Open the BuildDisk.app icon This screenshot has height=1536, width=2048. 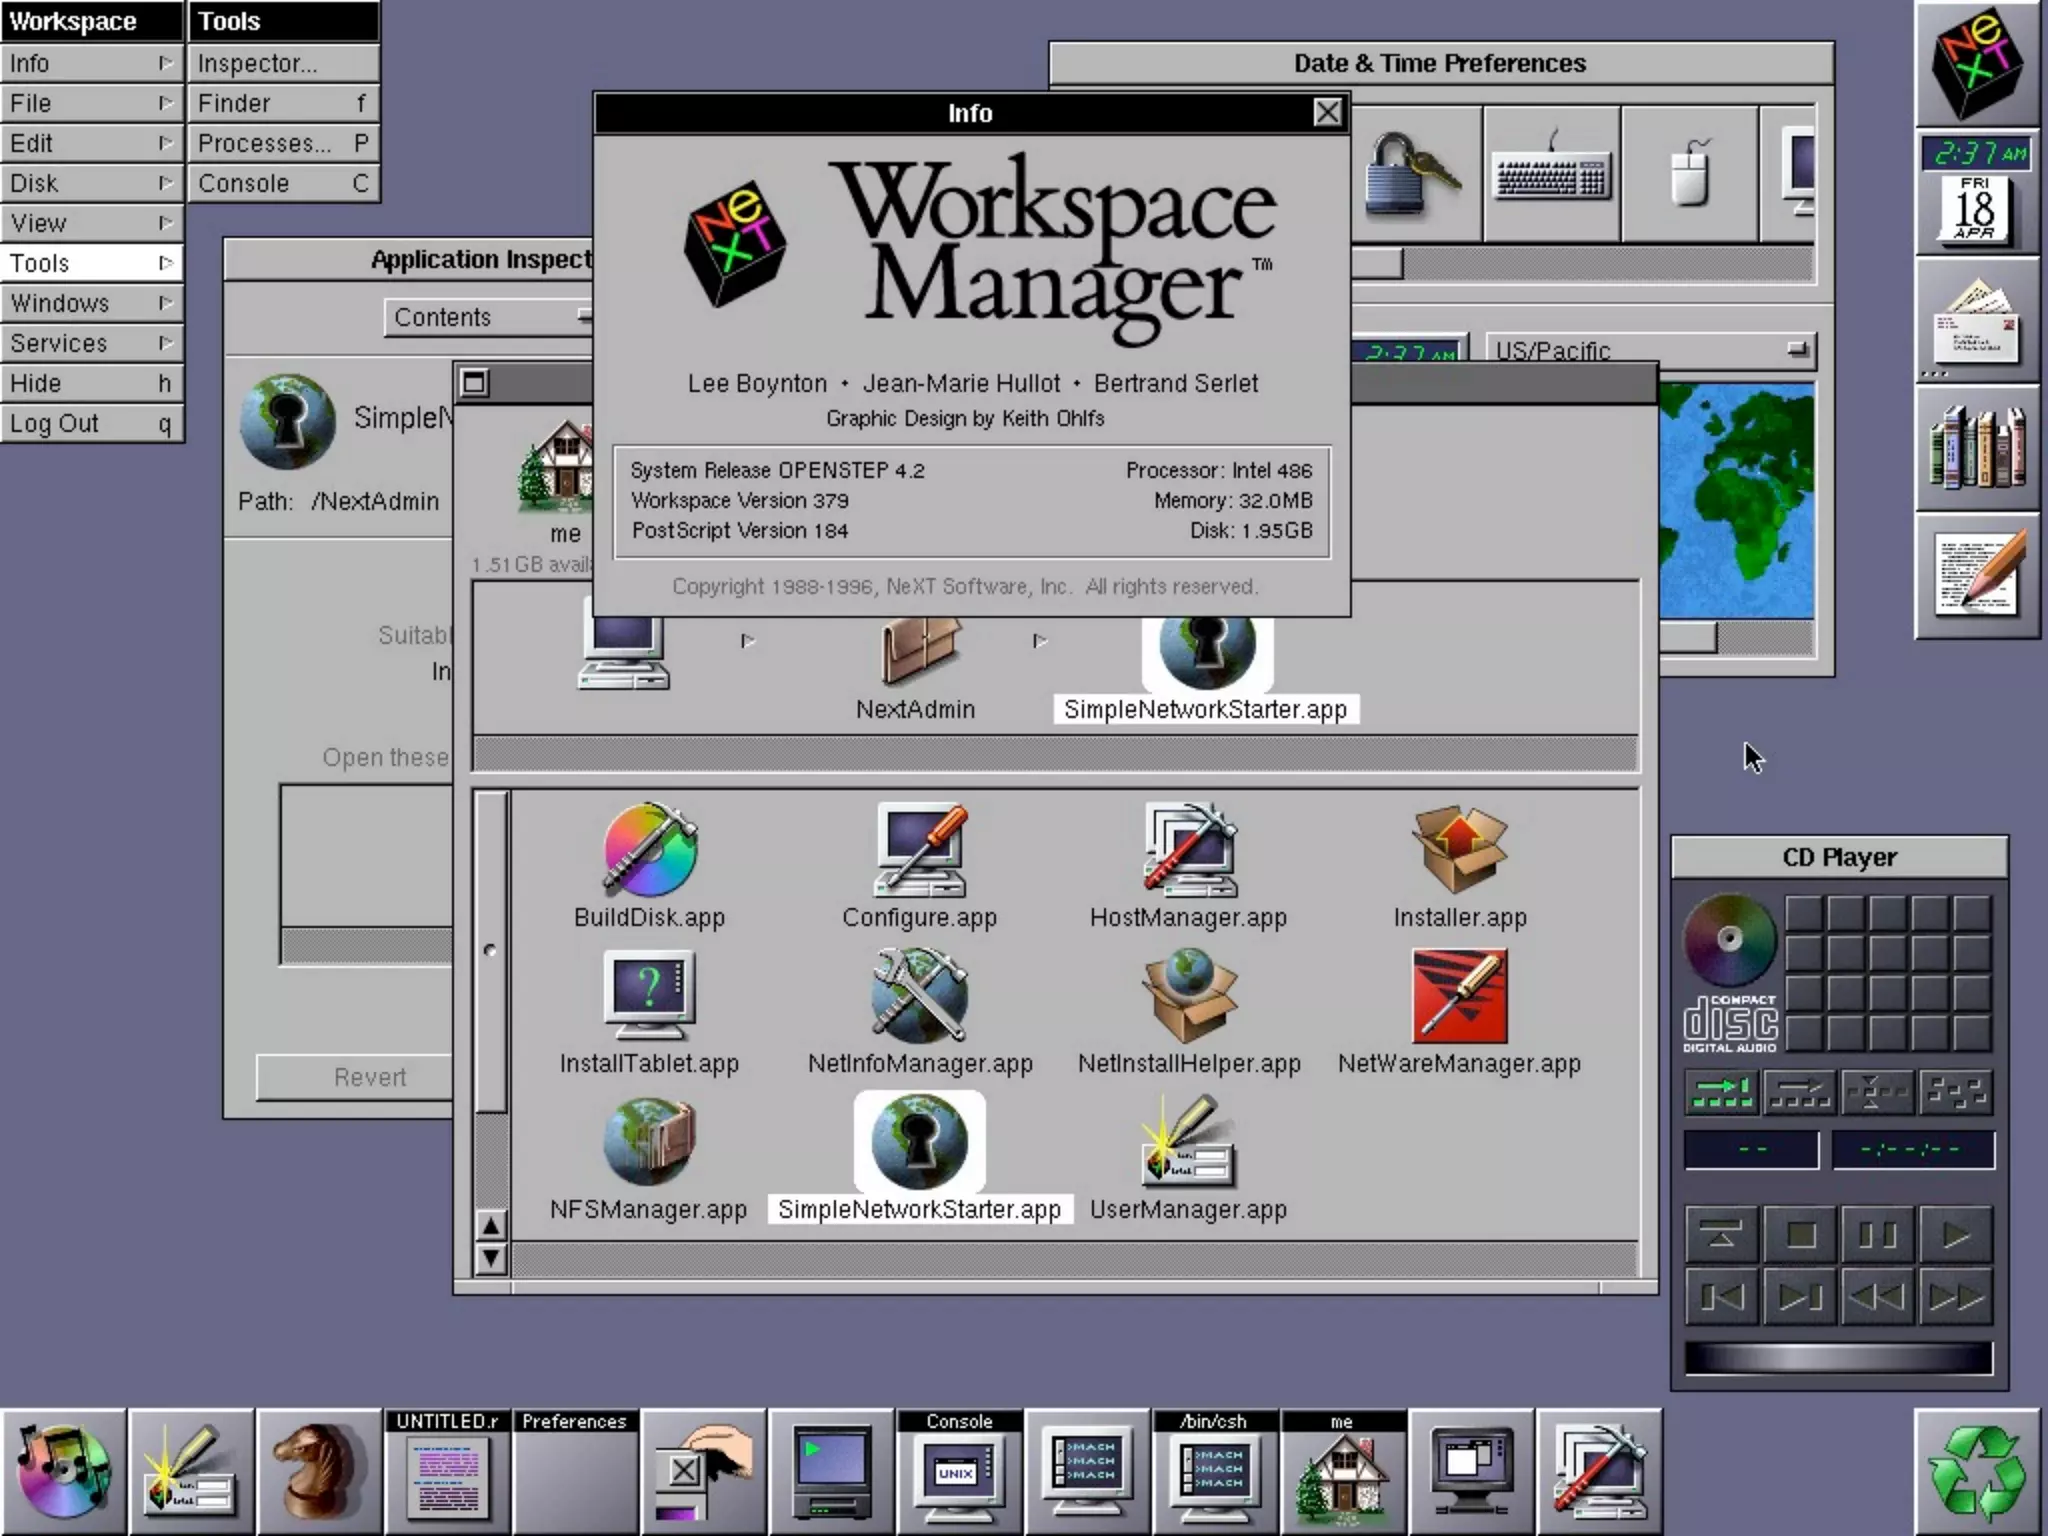[x=649, y=850]
